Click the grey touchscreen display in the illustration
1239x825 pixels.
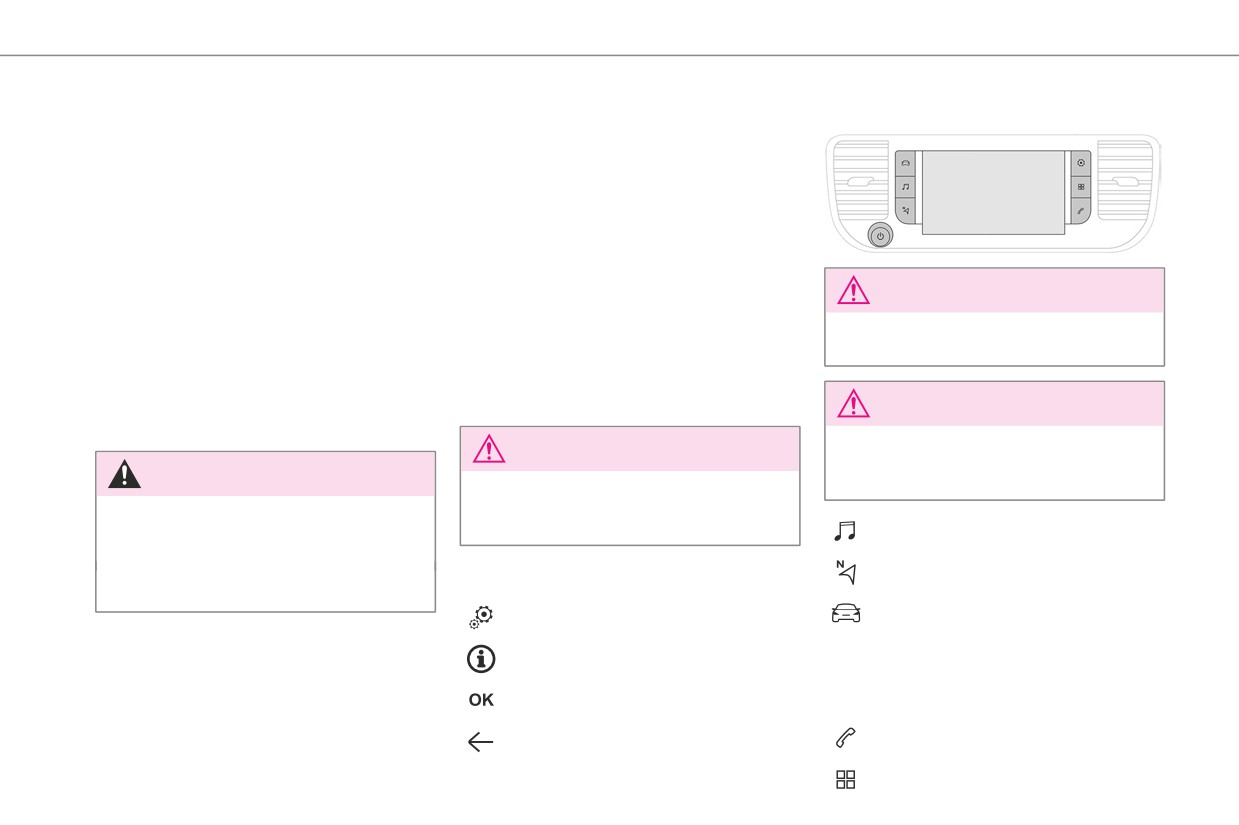pos(993,192)
